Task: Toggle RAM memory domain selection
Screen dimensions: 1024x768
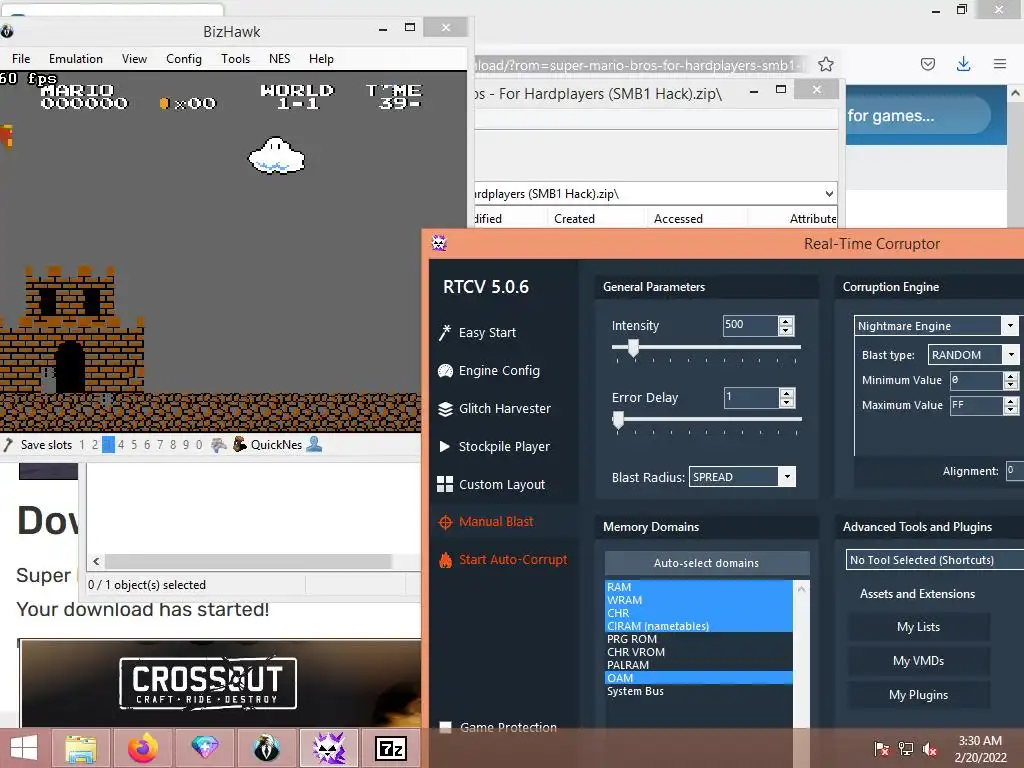Action: 699,587
